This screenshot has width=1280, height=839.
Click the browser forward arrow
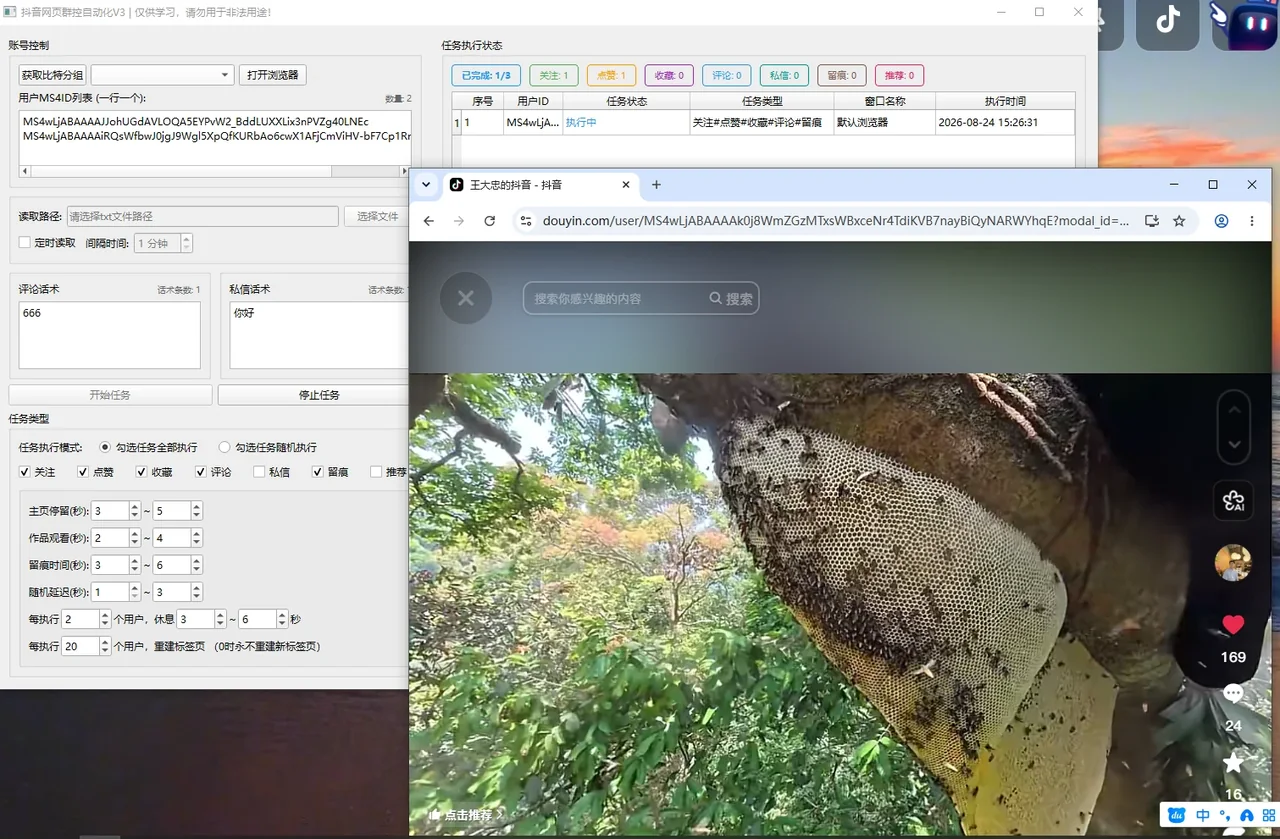pos(459,221)
